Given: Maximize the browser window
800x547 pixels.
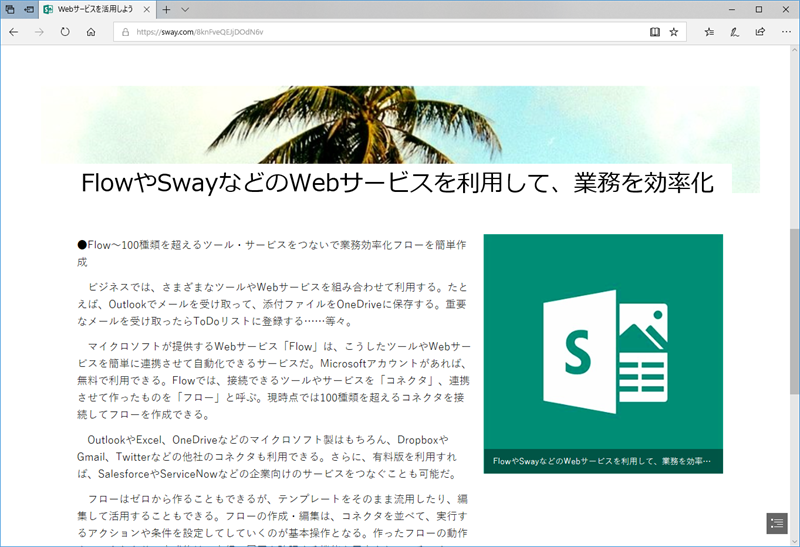Looking at the screenshot, I should (x=759, y=9).
